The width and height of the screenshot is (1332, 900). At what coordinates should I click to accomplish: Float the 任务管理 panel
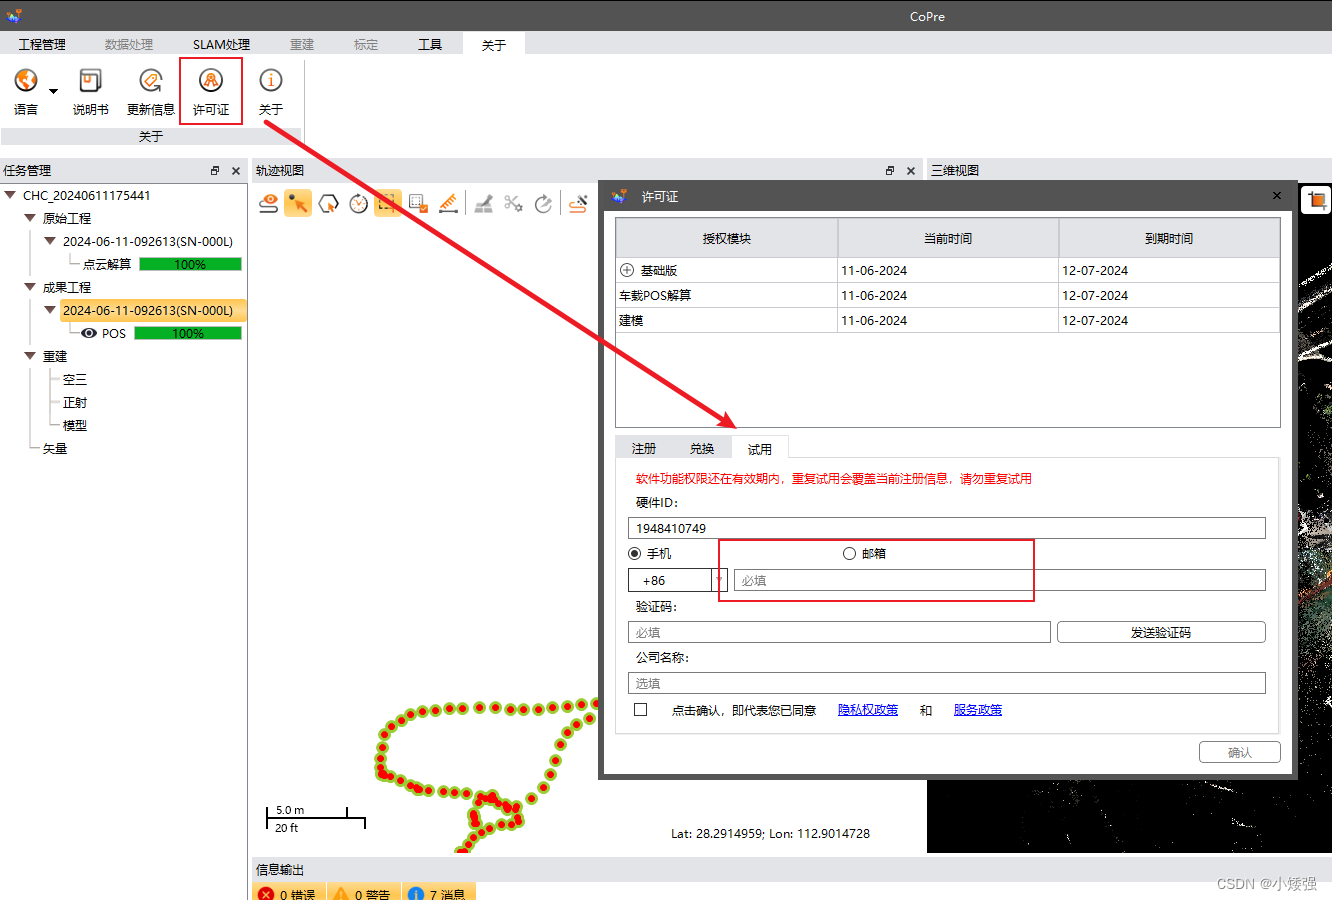(215, 171)
